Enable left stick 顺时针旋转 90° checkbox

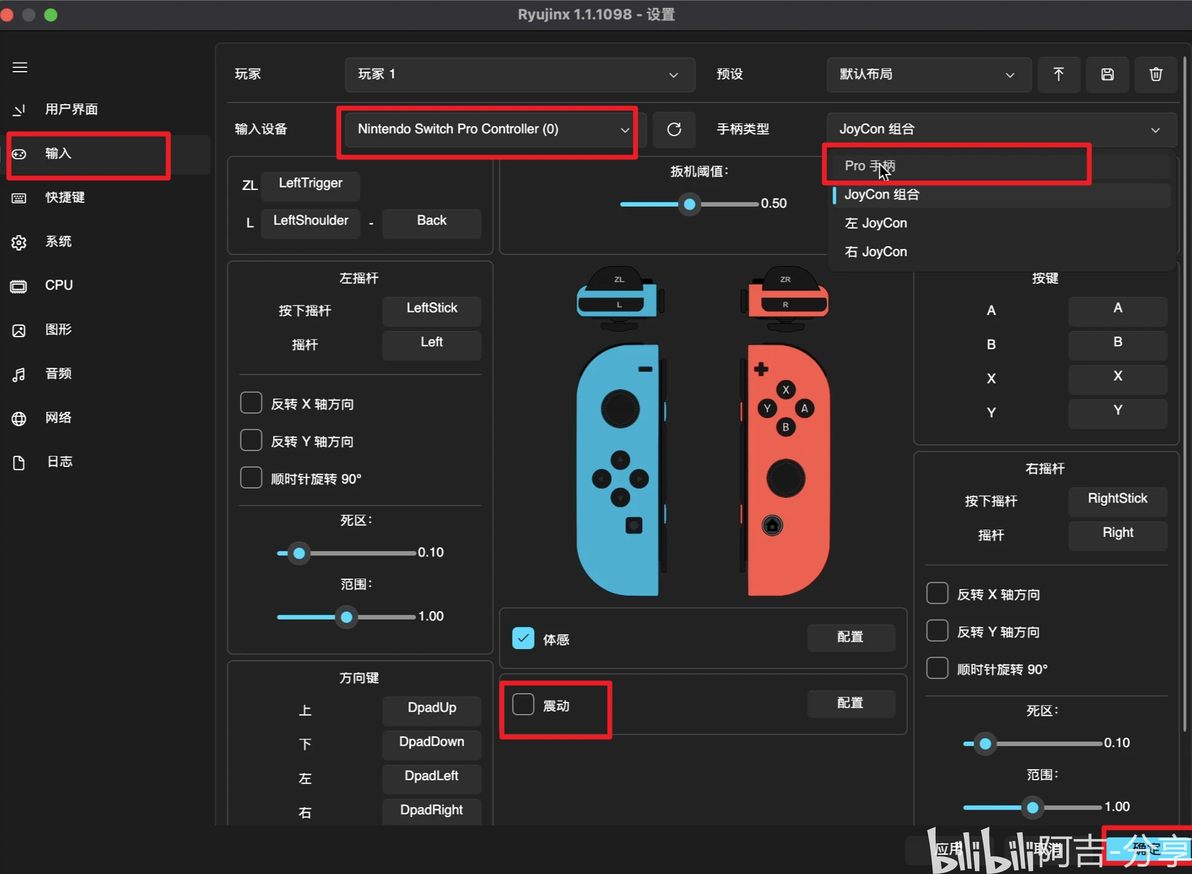(251, 477)
